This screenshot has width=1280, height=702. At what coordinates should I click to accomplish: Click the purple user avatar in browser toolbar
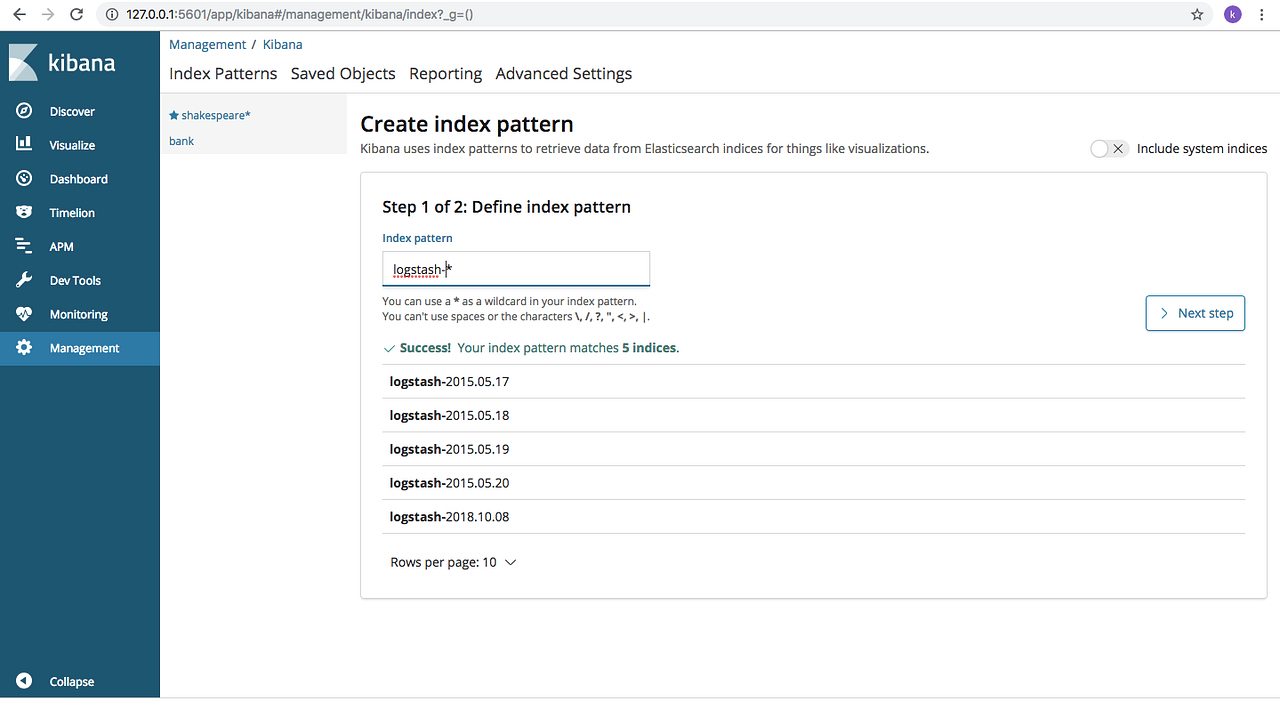1232,14
